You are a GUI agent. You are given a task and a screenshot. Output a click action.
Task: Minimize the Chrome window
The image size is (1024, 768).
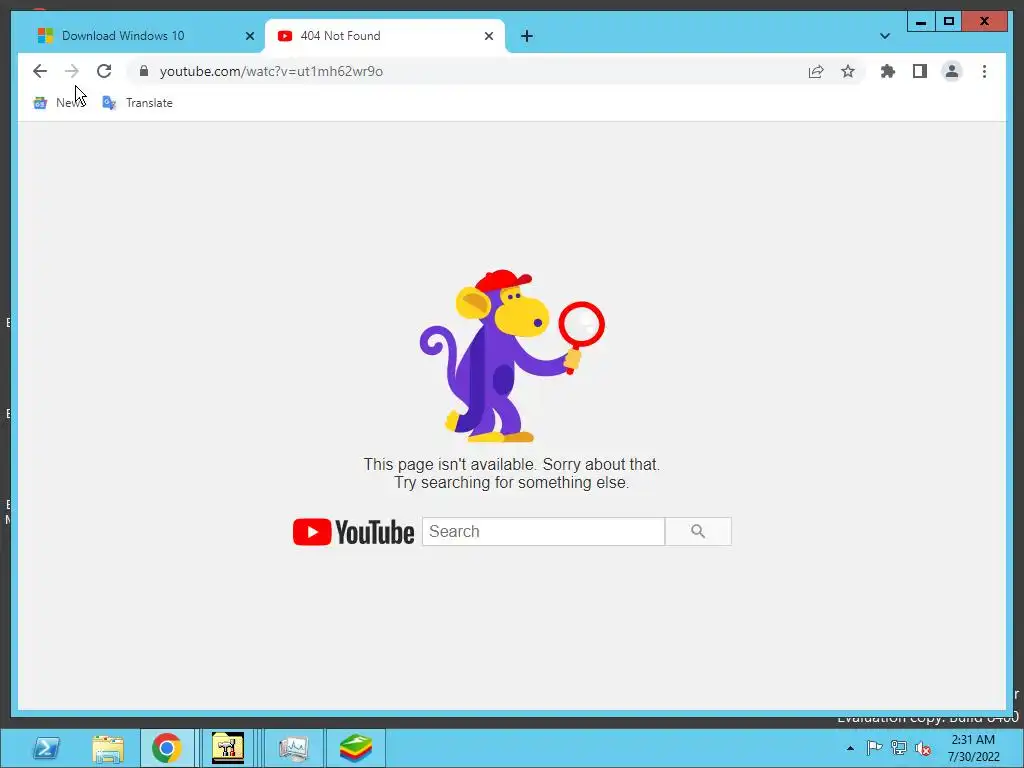point(921,22)
